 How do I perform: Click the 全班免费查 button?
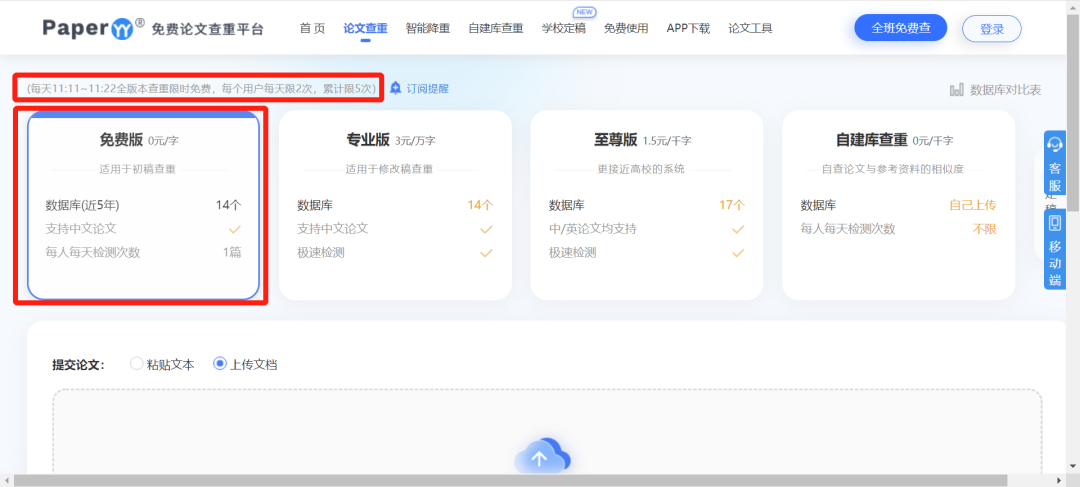(900, 28)
